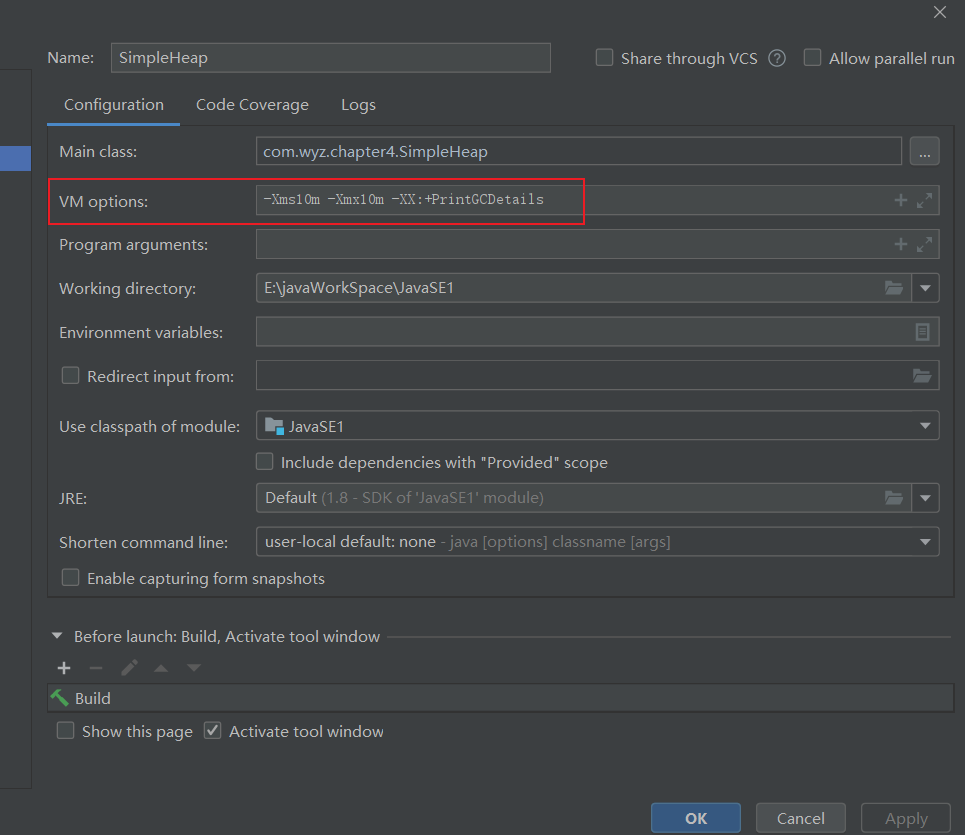
Task: Add a new Before launch task
Action: click(64, 668)
